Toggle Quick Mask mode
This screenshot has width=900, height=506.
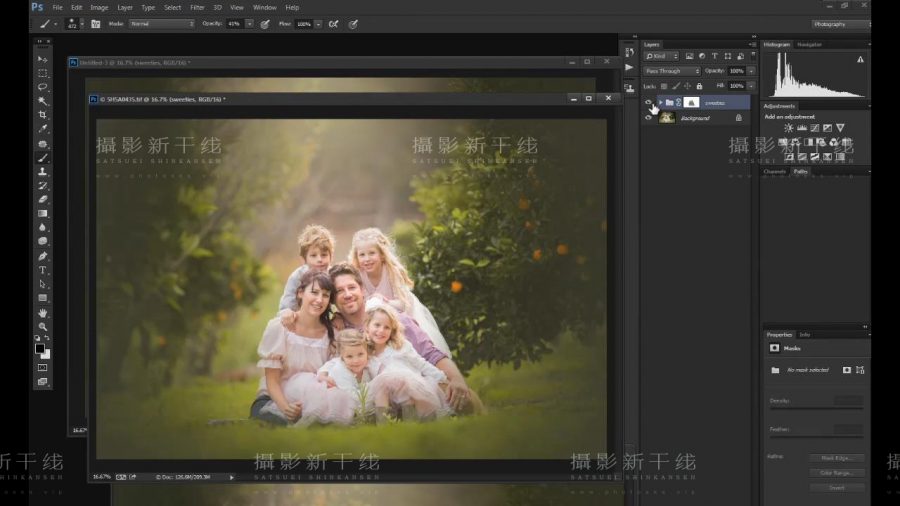pos(42,367)
